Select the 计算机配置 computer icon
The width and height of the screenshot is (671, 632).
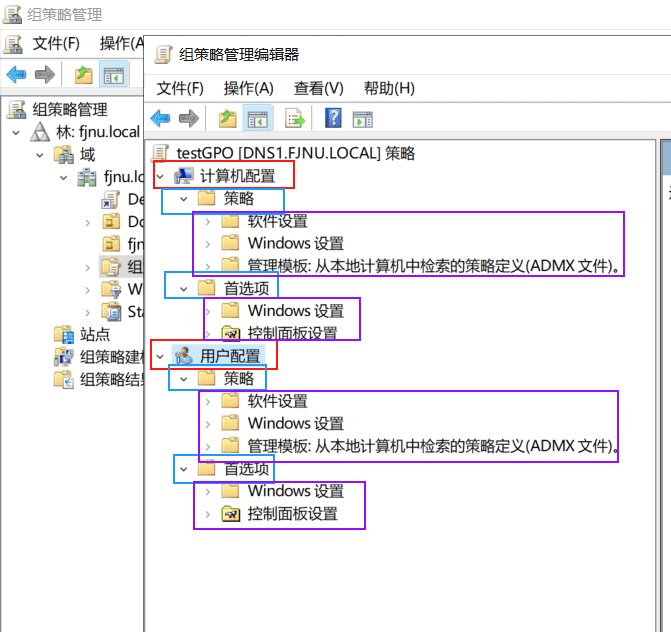click(184, 176)
